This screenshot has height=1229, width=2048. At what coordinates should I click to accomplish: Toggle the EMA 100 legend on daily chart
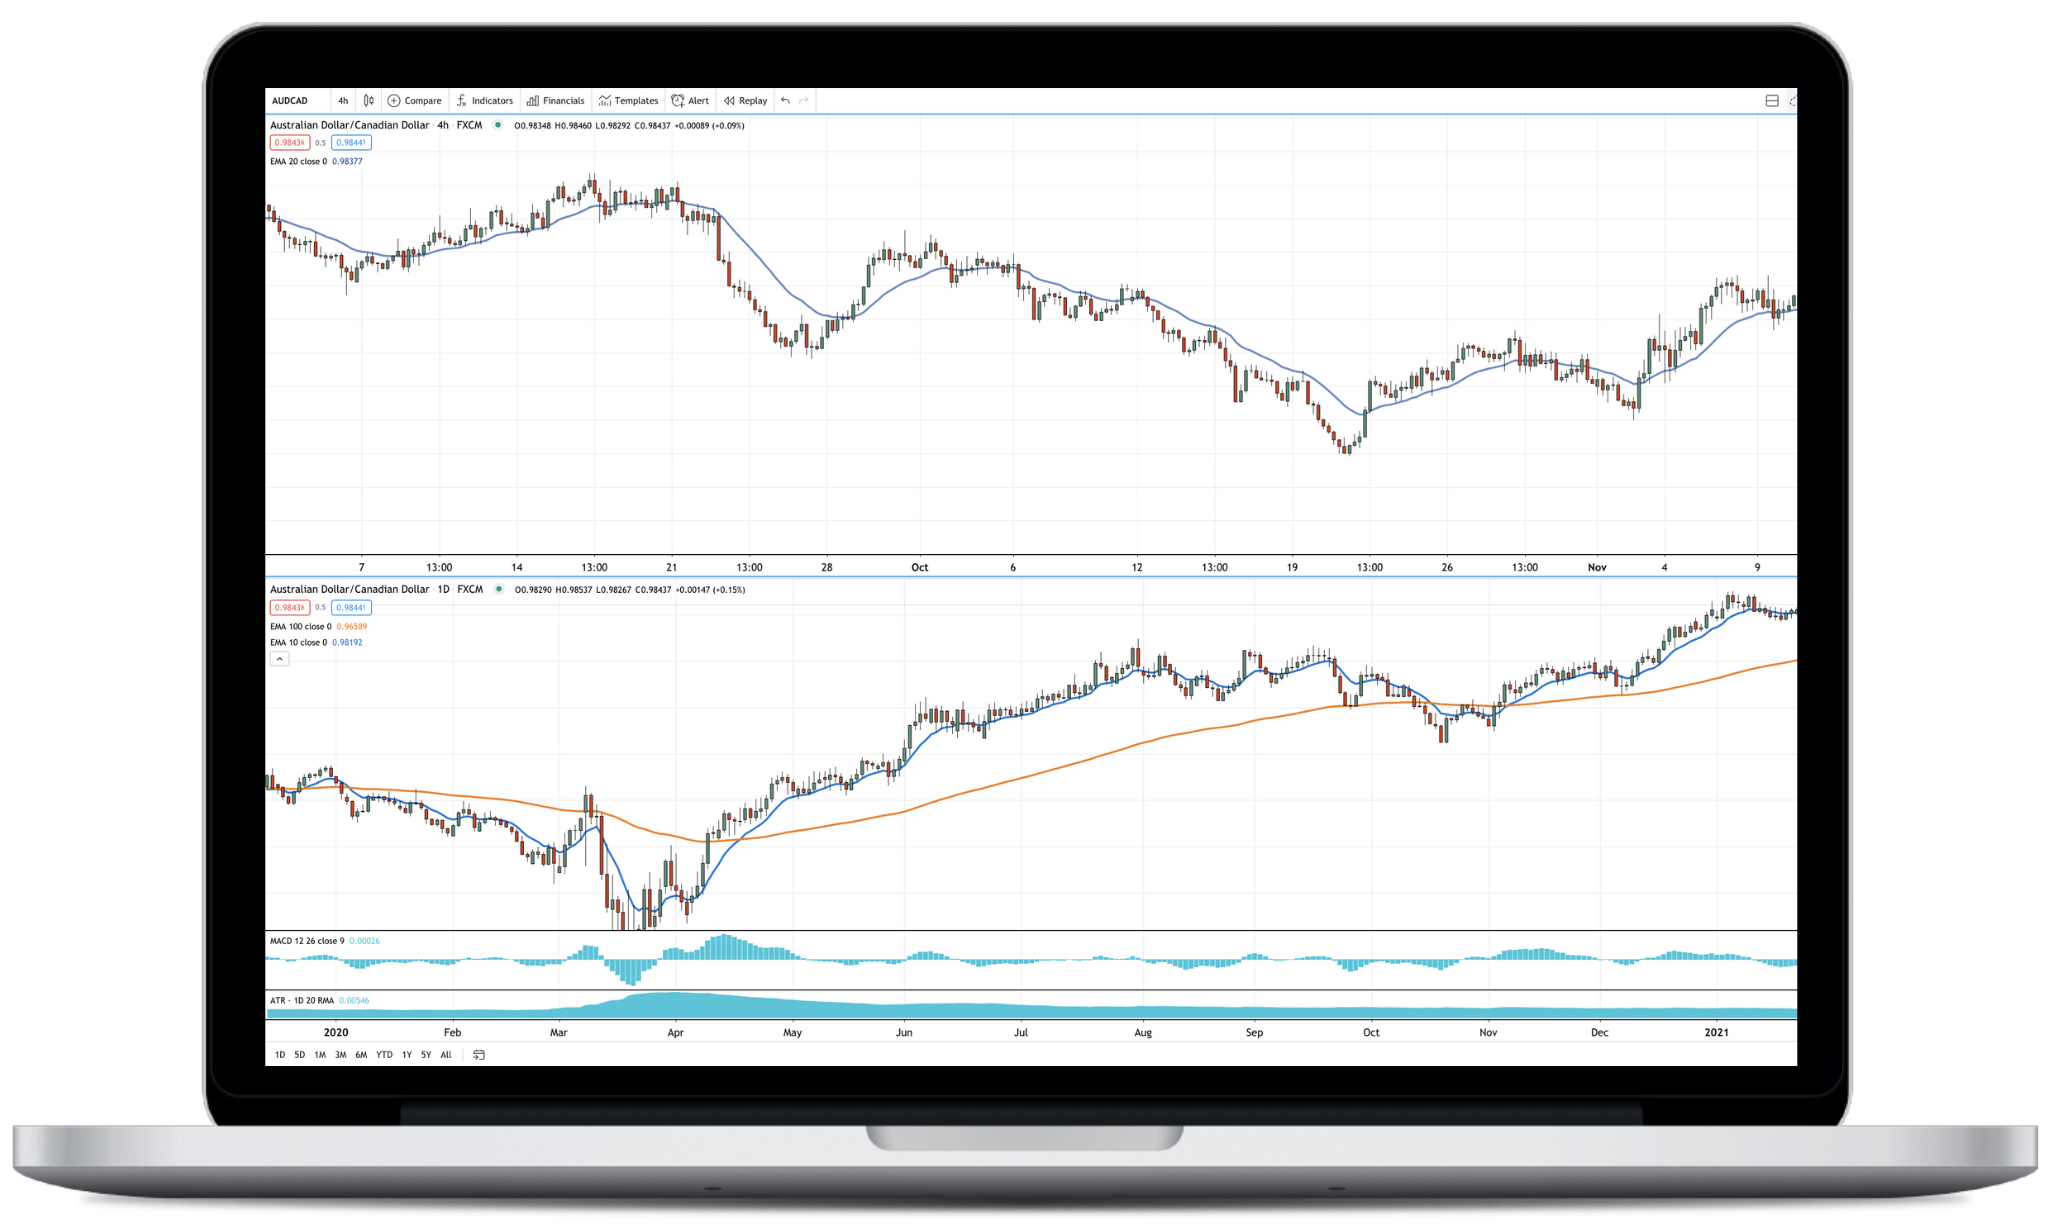pos(300,626)
